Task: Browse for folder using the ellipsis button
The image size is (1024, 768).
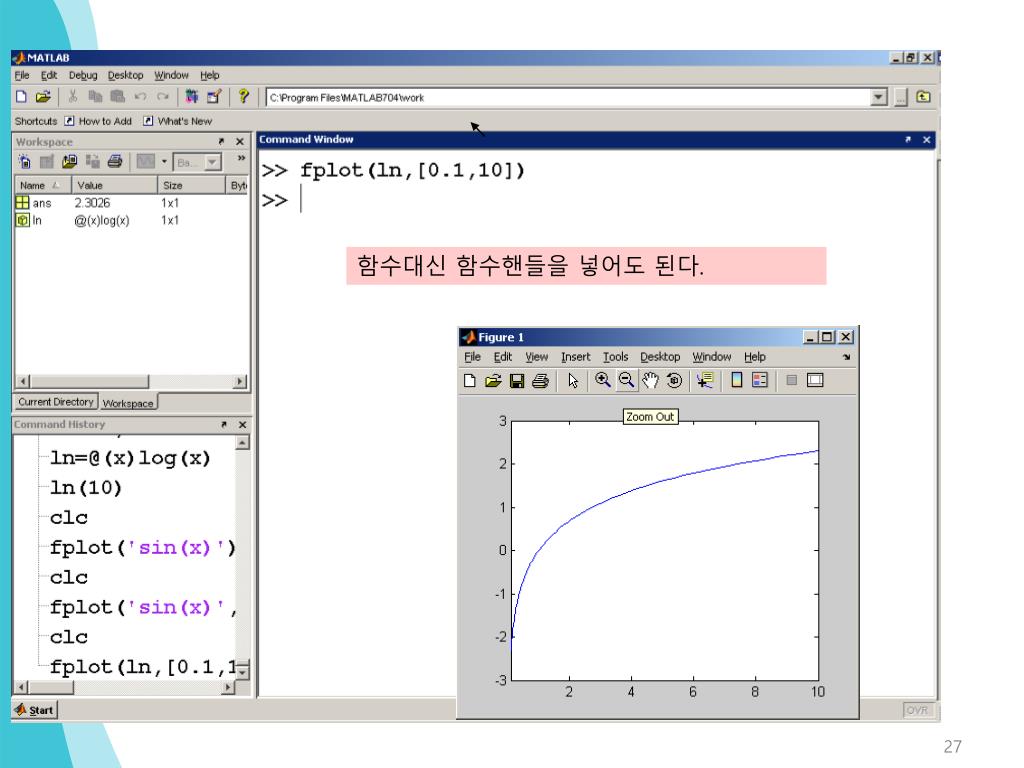Action: 901,97
